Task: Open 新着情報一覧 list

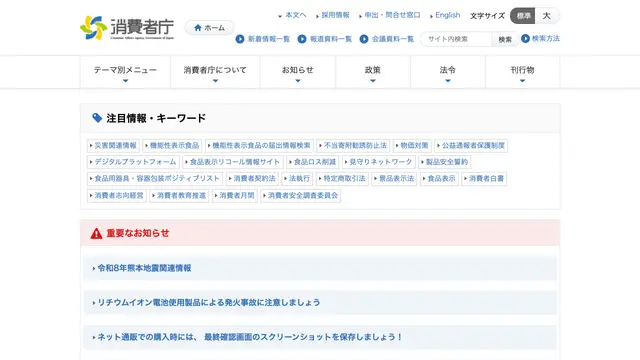Action: pyautogui.click(x=263, y=39)
